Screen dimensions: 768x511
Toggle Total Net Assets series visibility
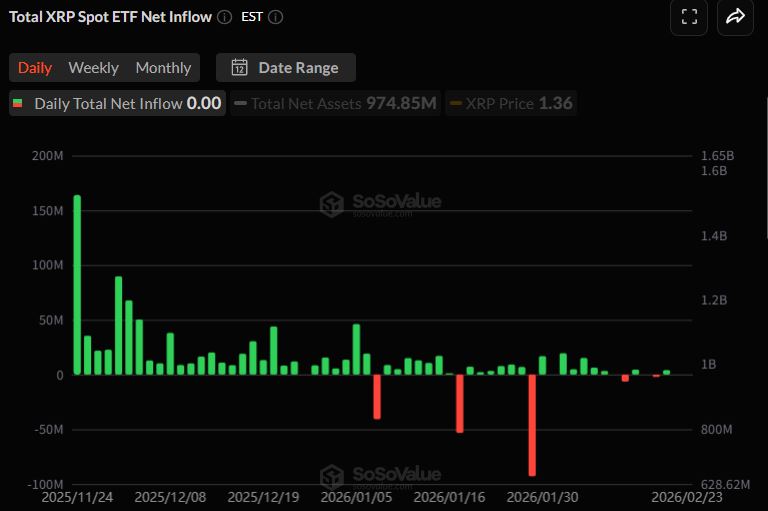coord(335,103)
